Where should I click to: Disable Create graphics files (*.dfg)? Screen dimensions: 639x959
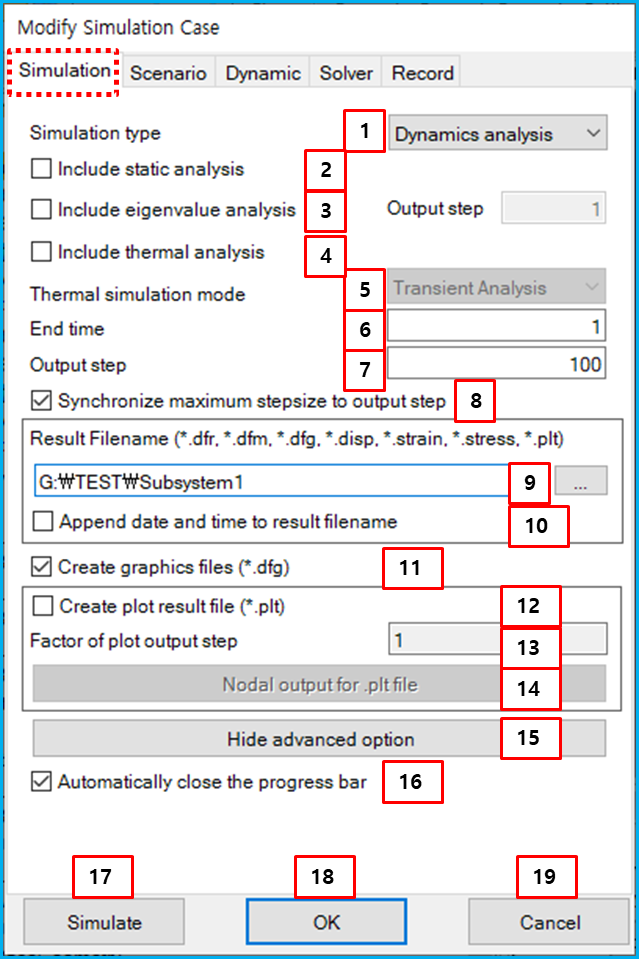coord(41,567)
